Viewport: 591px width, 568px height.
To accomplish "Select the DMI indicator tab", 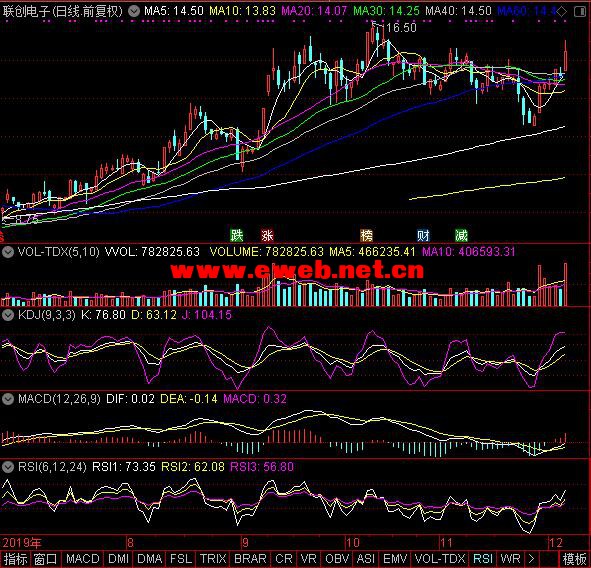I will coord(118,559).
